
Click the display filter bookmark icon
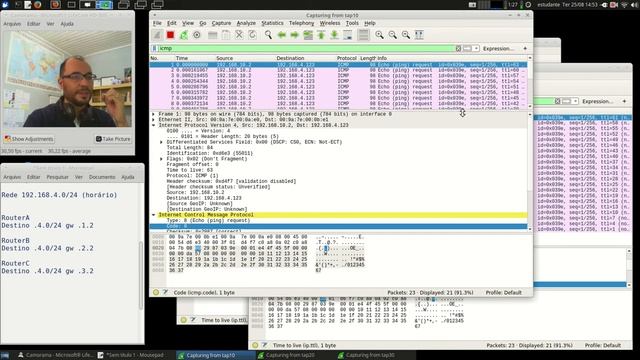[x=154, y=49]
